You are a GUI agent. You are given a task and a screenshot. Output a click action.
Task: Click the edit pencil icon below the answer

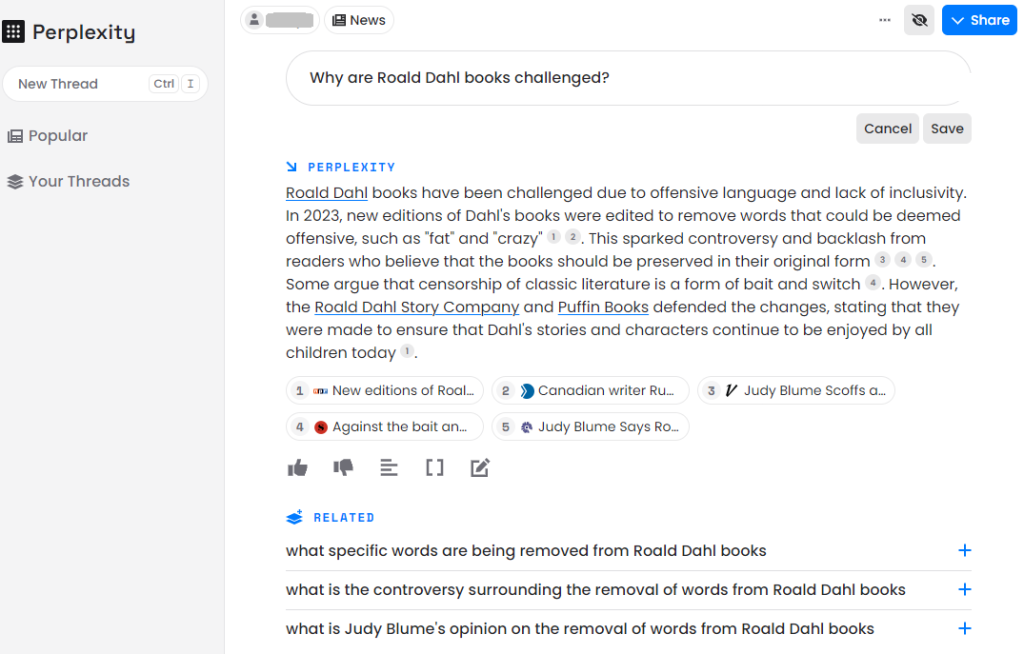[x=480, y=468]
